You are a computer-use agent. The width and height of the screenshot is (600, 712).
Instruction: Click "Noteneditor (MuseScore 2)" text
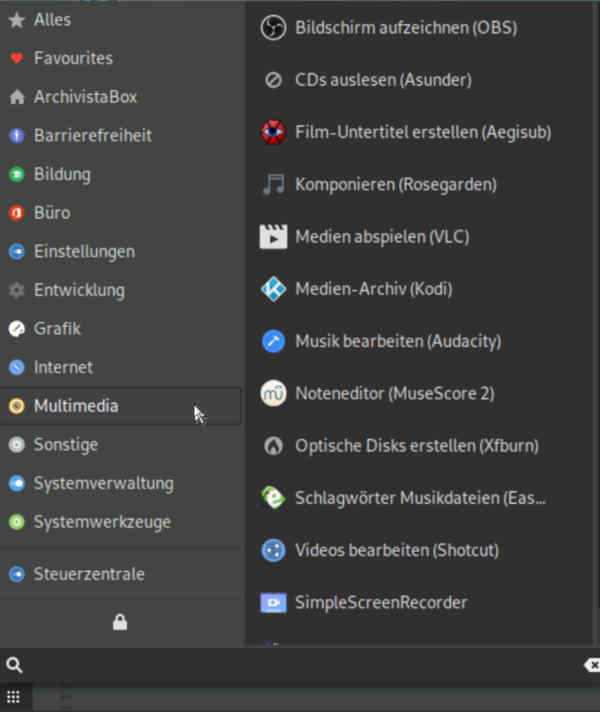click(395, 393)
